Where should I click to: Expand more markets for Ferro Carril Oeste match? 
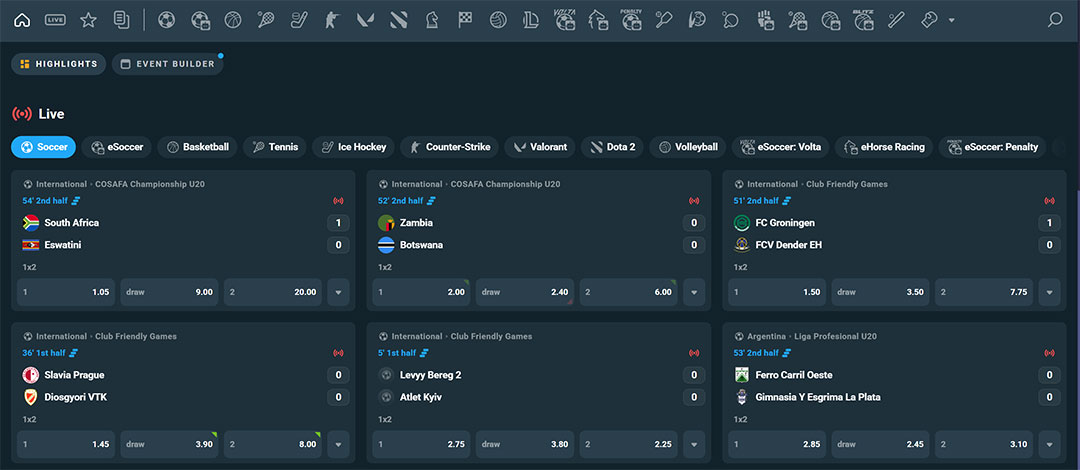pos(1049,445)
